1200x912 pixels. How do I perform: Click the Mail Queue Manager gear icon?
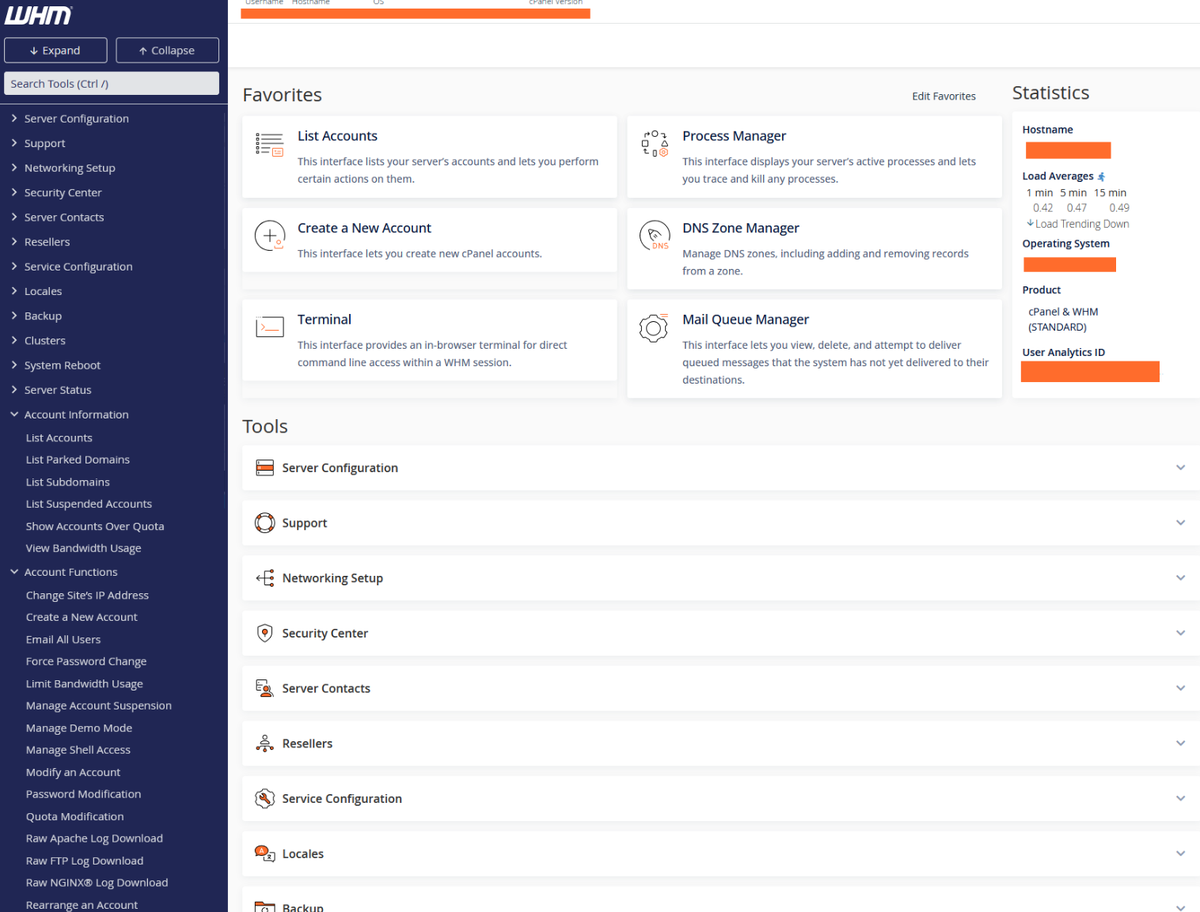(654, 327)
